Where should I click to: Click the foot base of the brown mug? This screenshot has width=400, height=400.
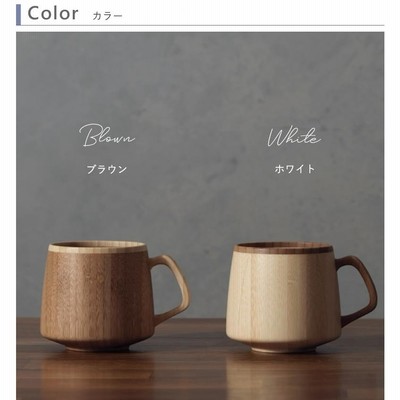click(97, 347)
